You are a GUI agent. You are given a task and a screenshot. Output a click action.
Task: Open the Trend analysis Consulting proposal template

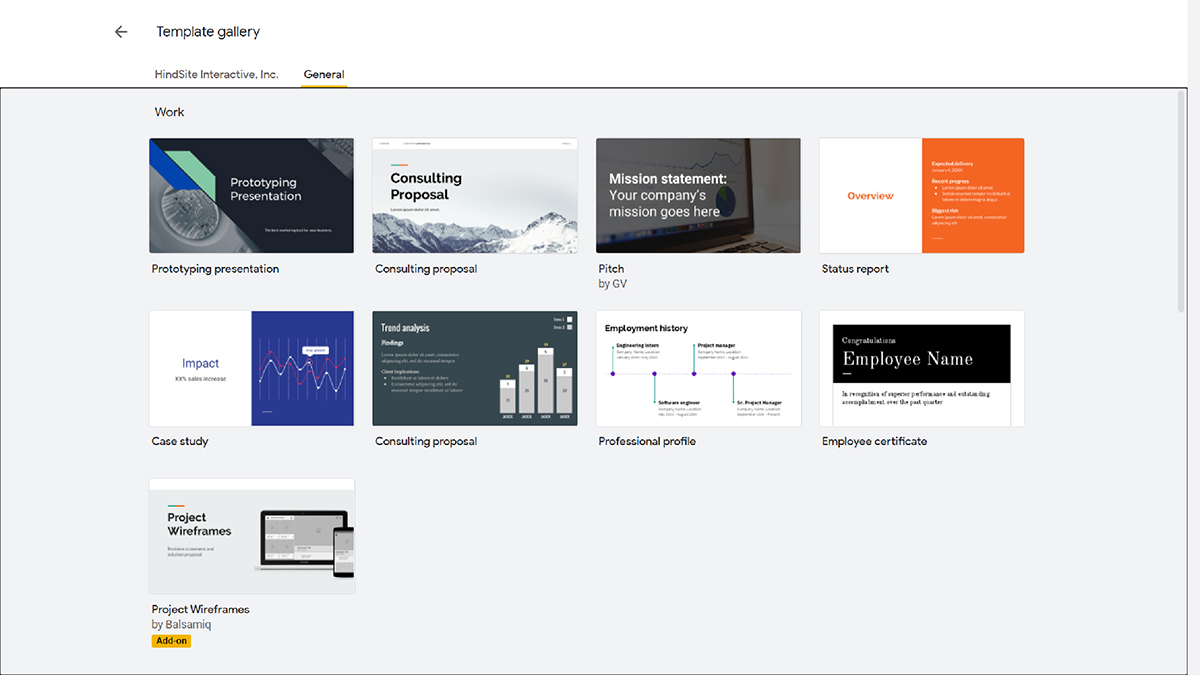pos(474,367)
